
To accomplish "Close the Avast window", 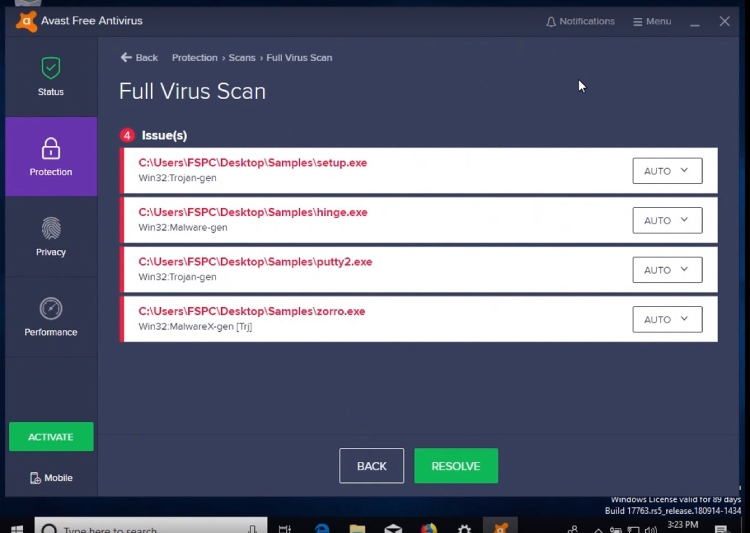I will tap(724, 22).
